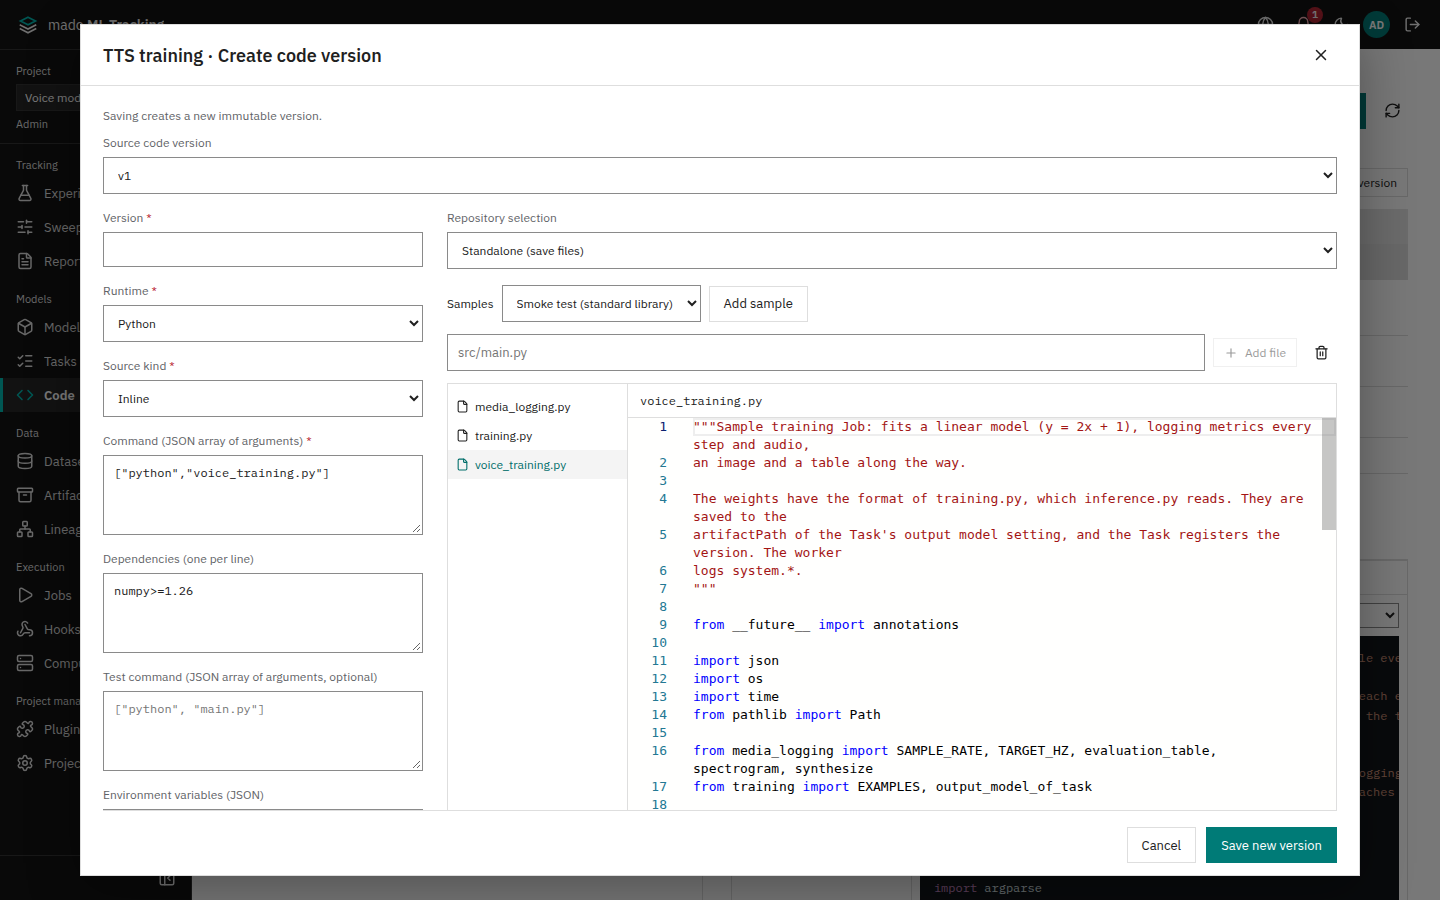Open the AD user avatar menu

tap(1377, 24)
